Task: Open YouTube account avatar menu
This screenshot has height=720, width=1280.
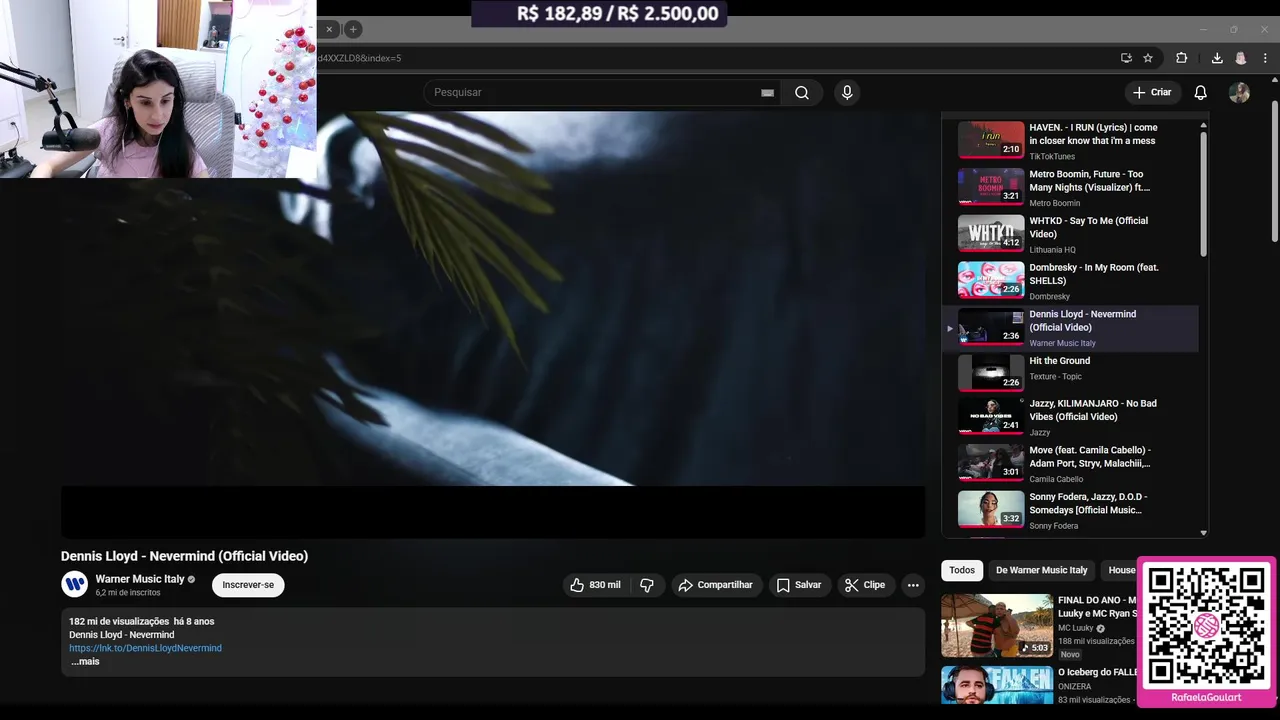Action: [1239, 92]
